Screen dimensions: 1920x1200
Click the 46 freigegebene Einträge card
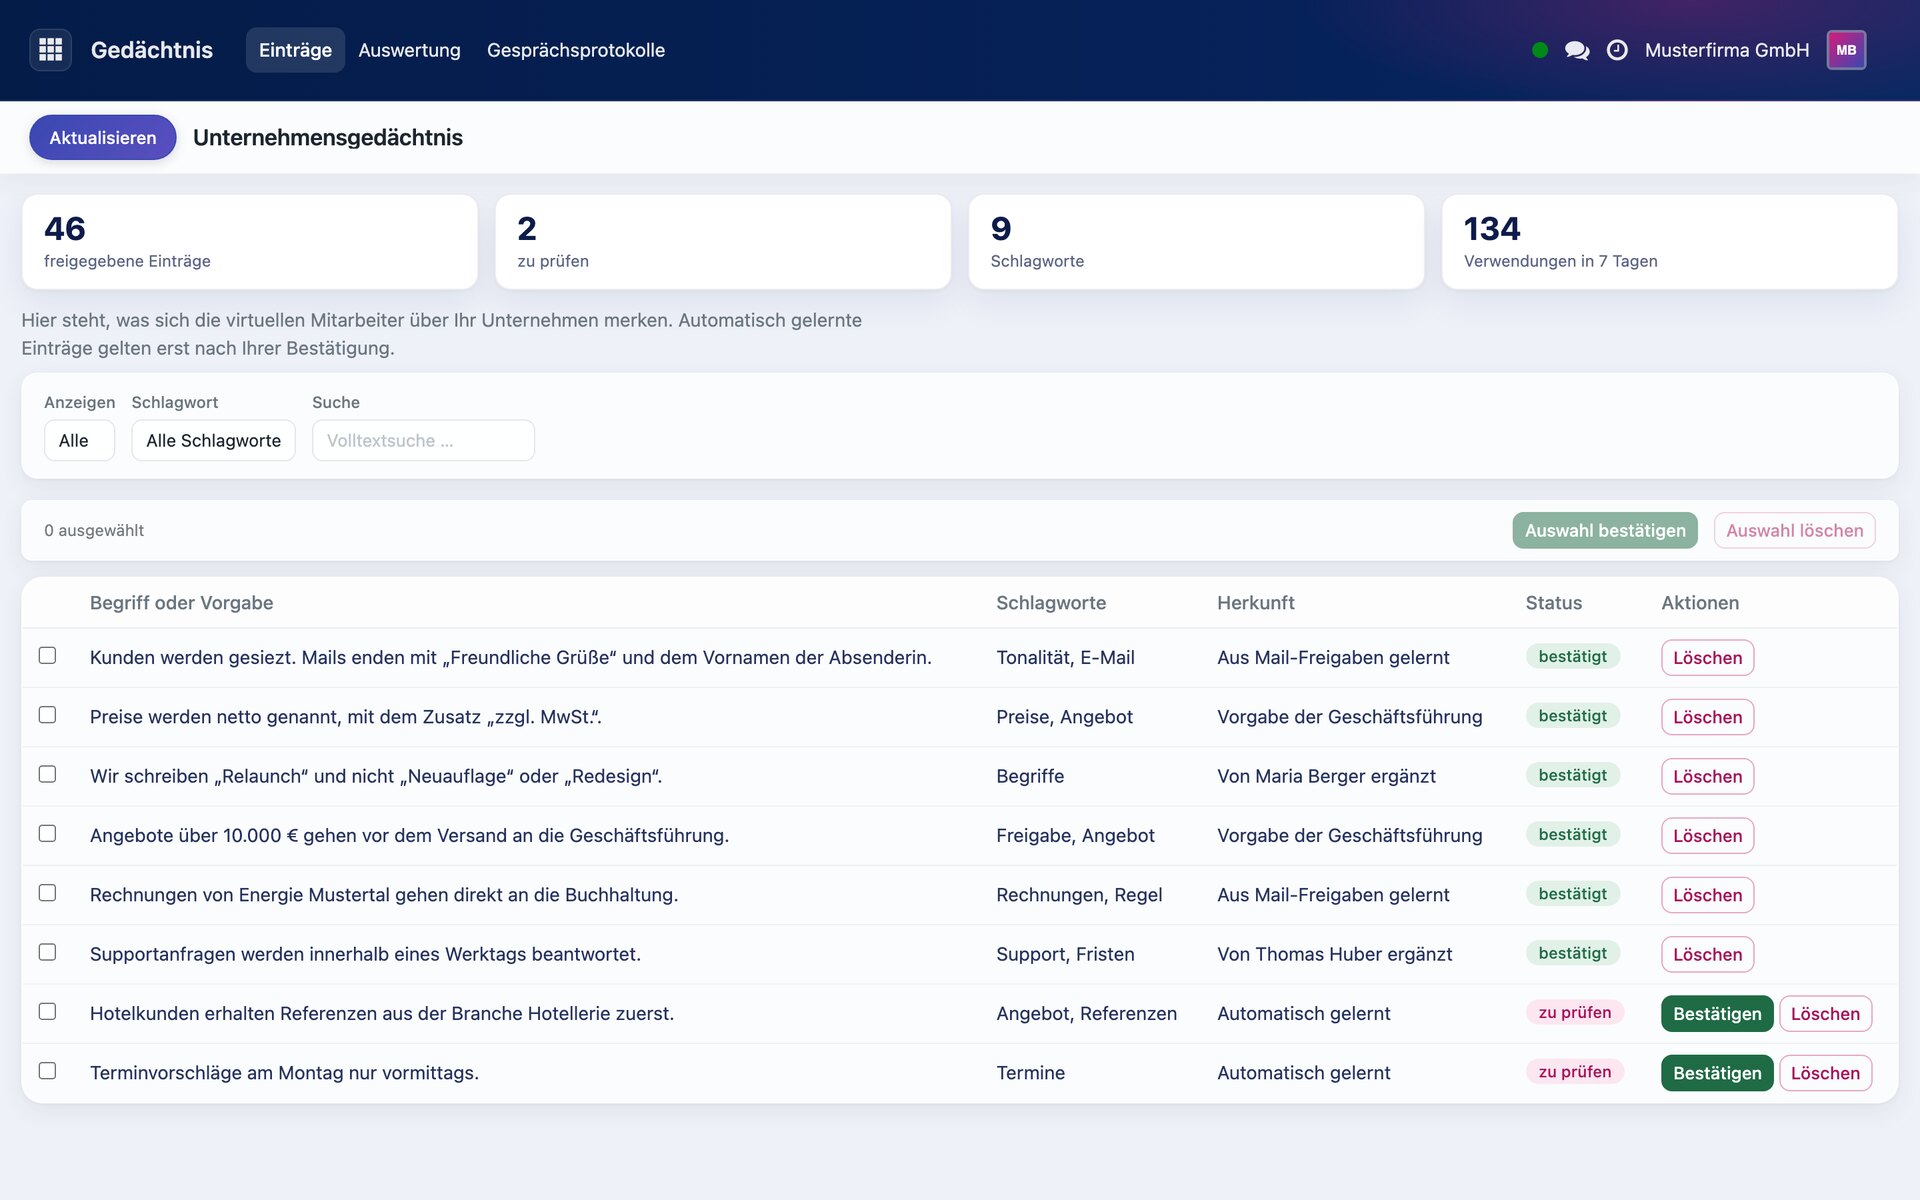point(249,242)
